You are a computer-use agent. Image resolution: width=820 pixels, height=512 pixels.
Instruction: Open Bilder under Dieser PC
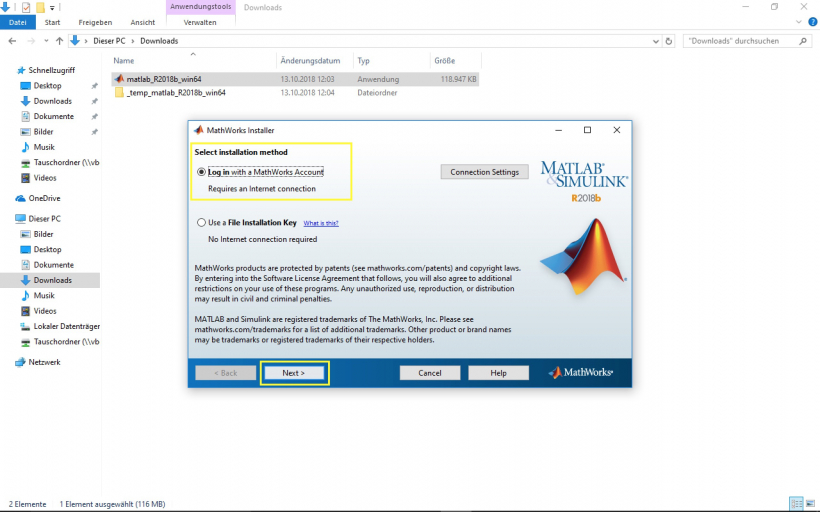coord(43,234)
